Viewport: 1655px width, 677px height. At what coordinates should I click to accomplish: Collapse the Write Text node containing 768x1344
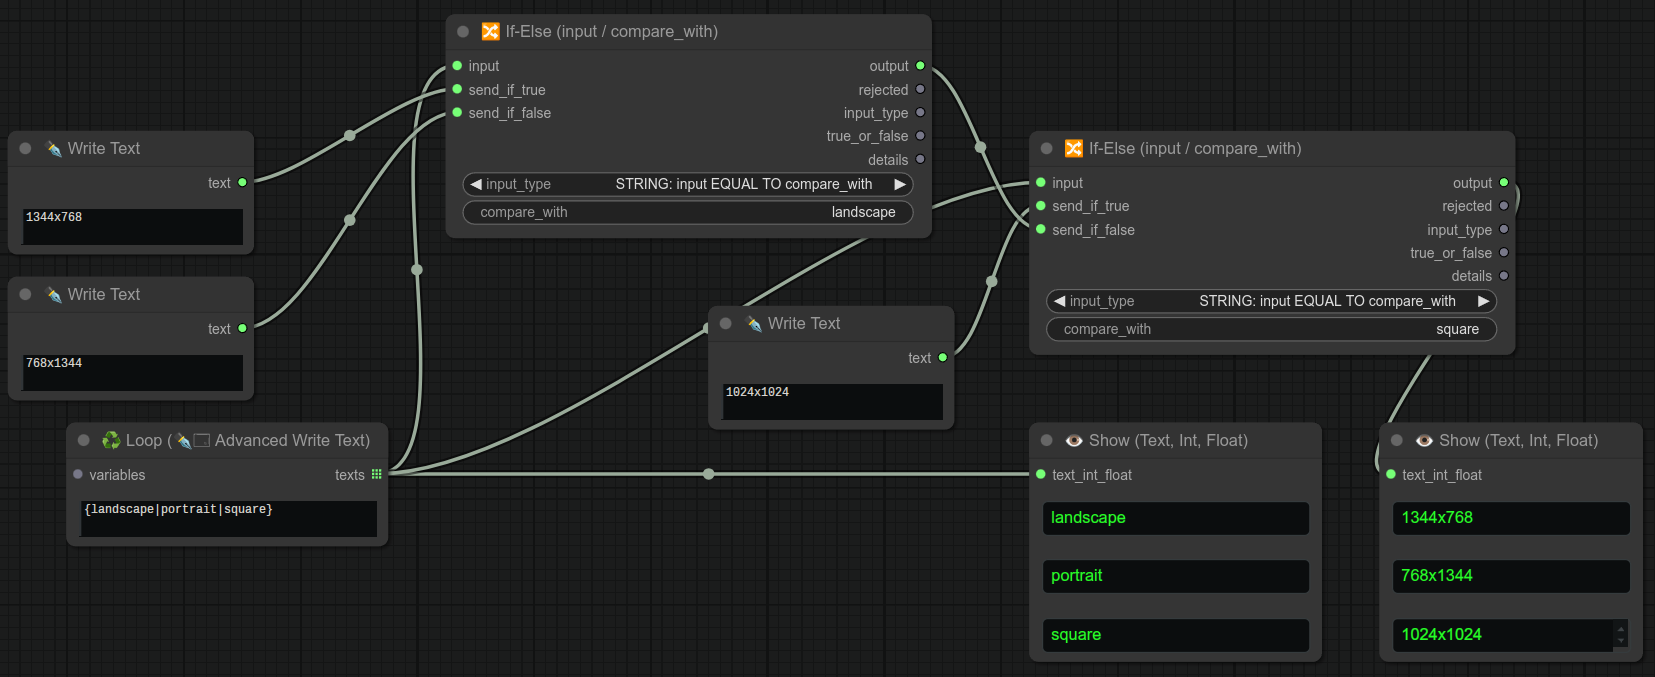tap(26, 295)
